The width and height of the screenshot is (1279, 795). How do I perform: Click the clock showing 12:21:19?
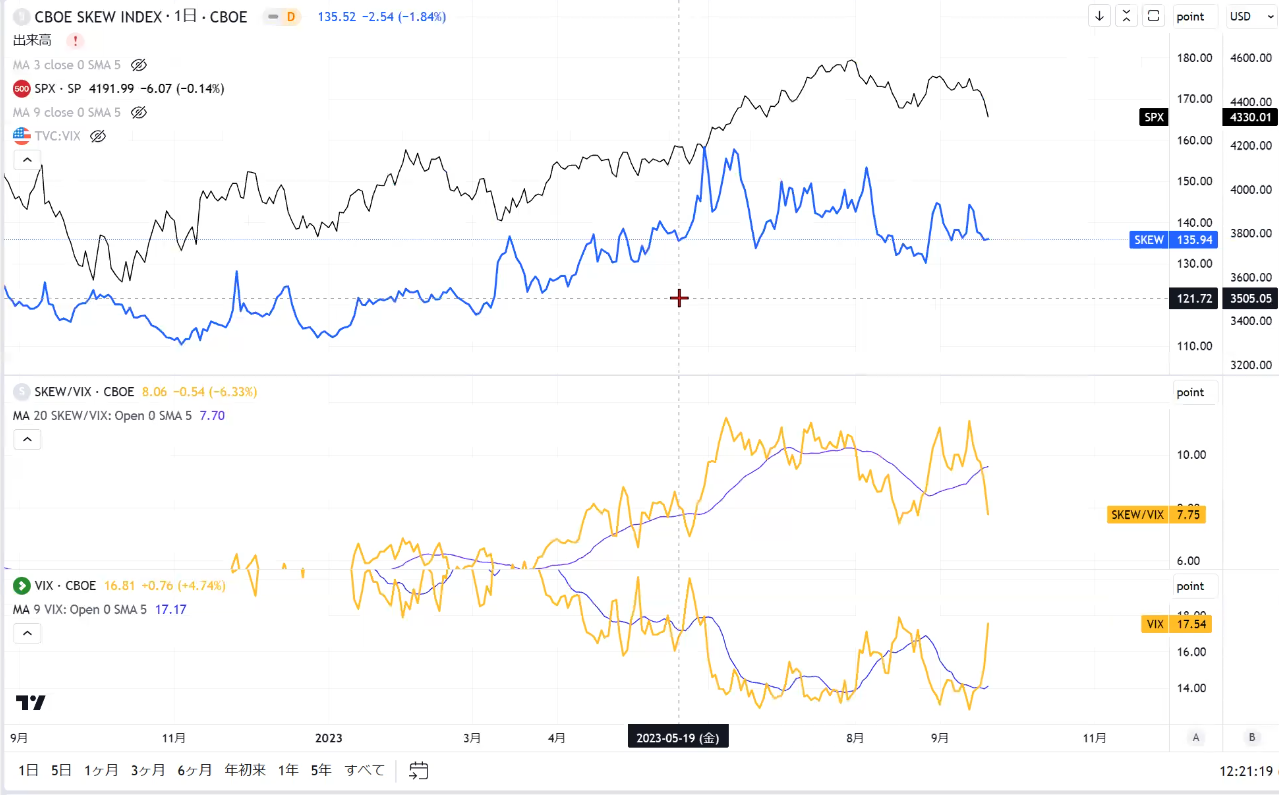(x=1245, y=770)
